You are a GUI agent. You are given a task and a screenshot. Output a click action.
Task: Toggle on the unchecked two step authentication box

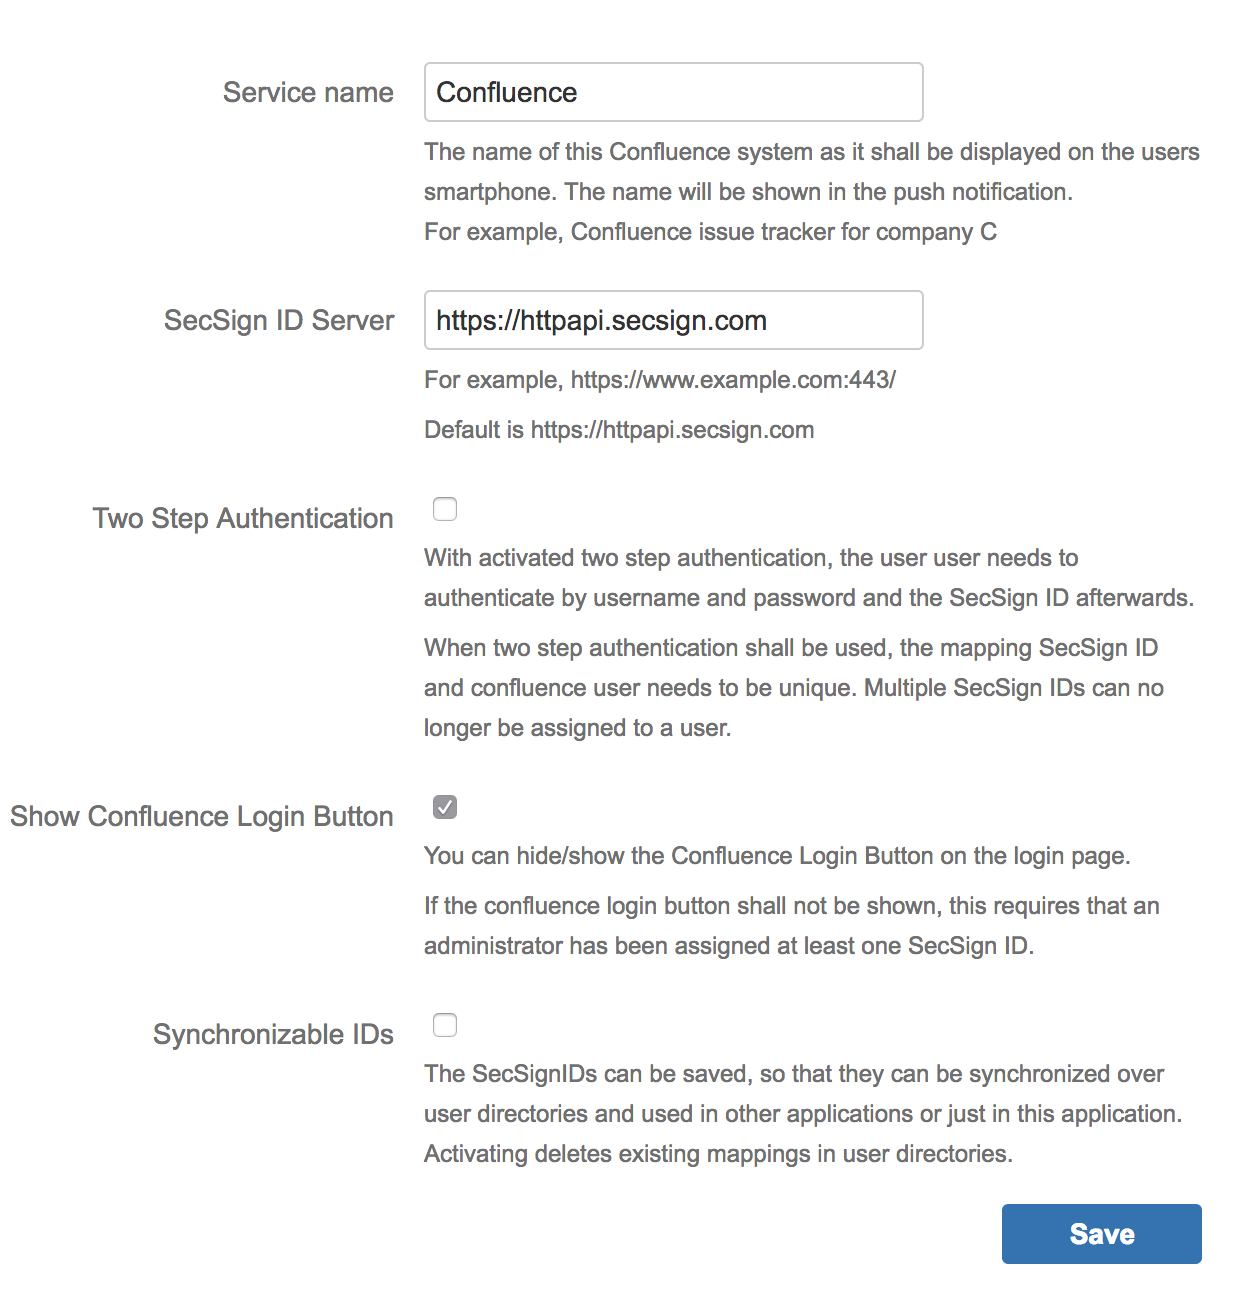pyautogui.click(x=444, y=509)
